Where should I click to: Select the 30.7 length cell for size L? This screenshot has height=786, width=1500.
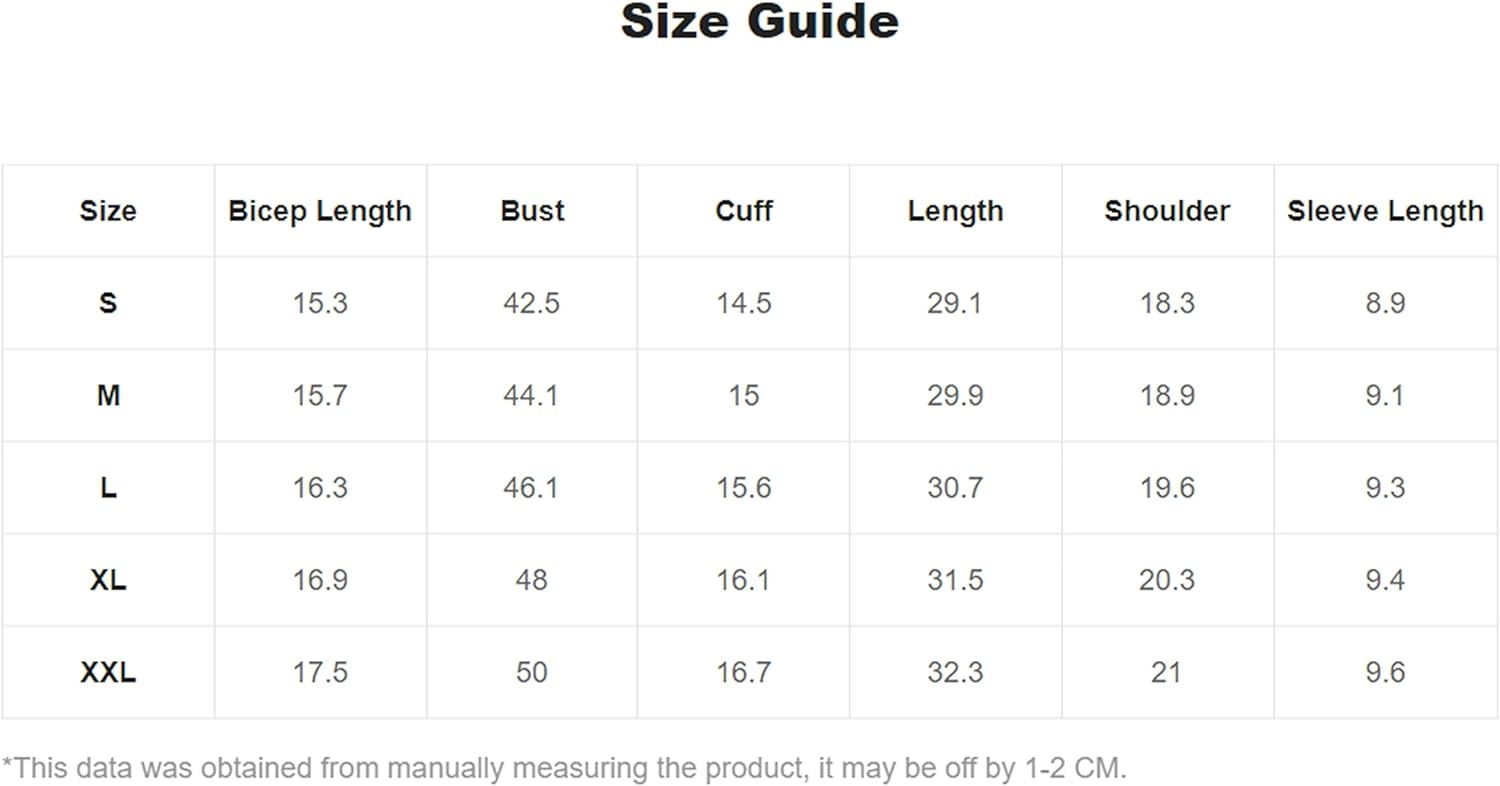(x=955, y=488)
